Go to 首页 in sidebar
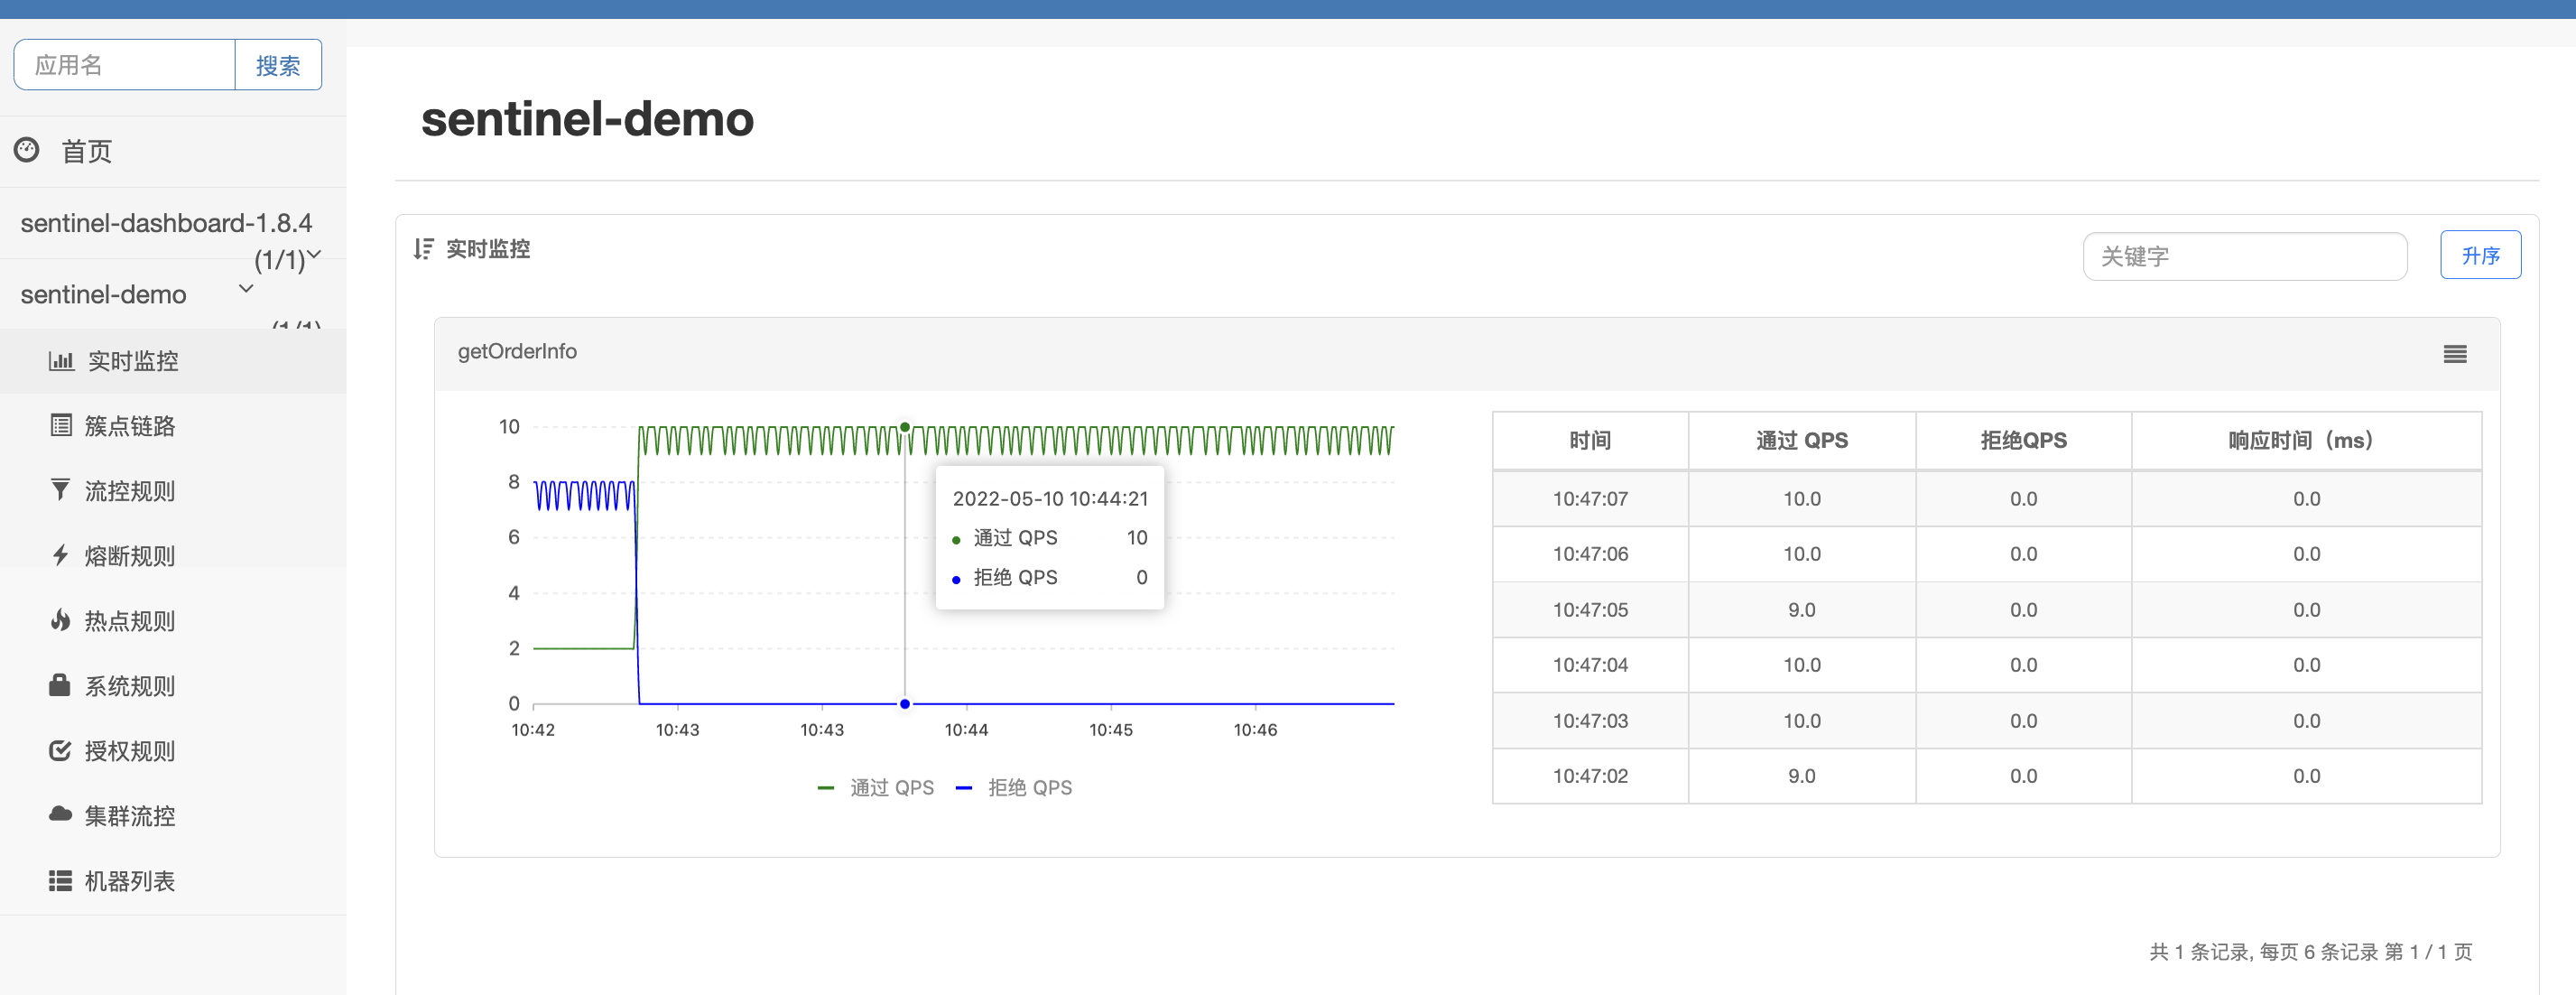The width and height of the screenshot is (2576, 995). pos(86,151)
